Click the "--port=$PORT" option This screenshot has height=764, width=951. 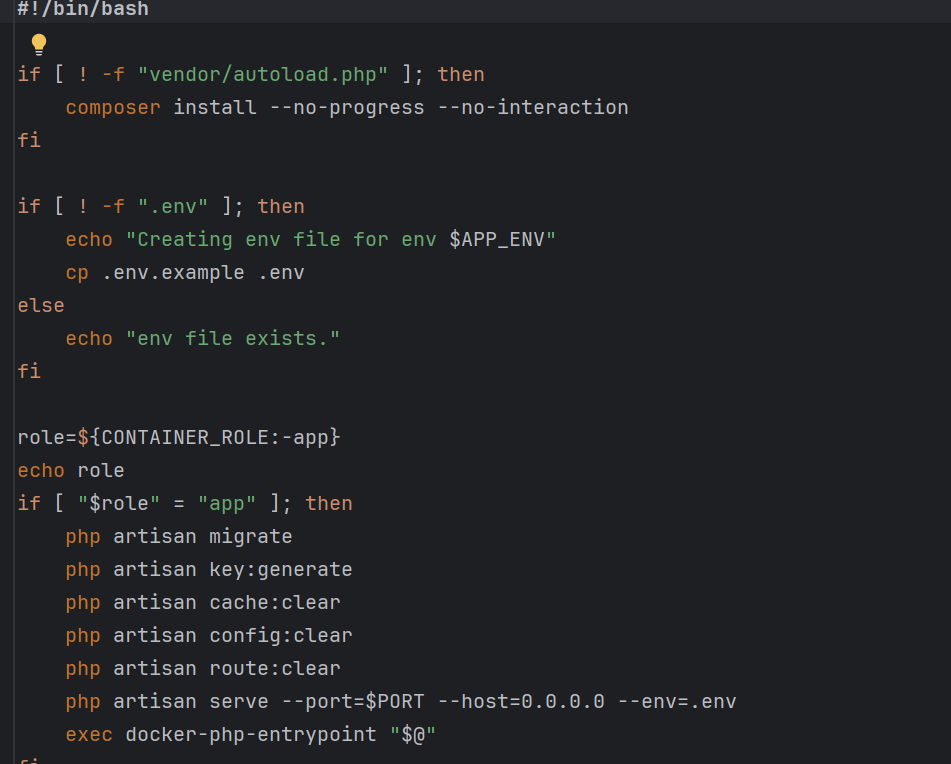coord(353,702)
